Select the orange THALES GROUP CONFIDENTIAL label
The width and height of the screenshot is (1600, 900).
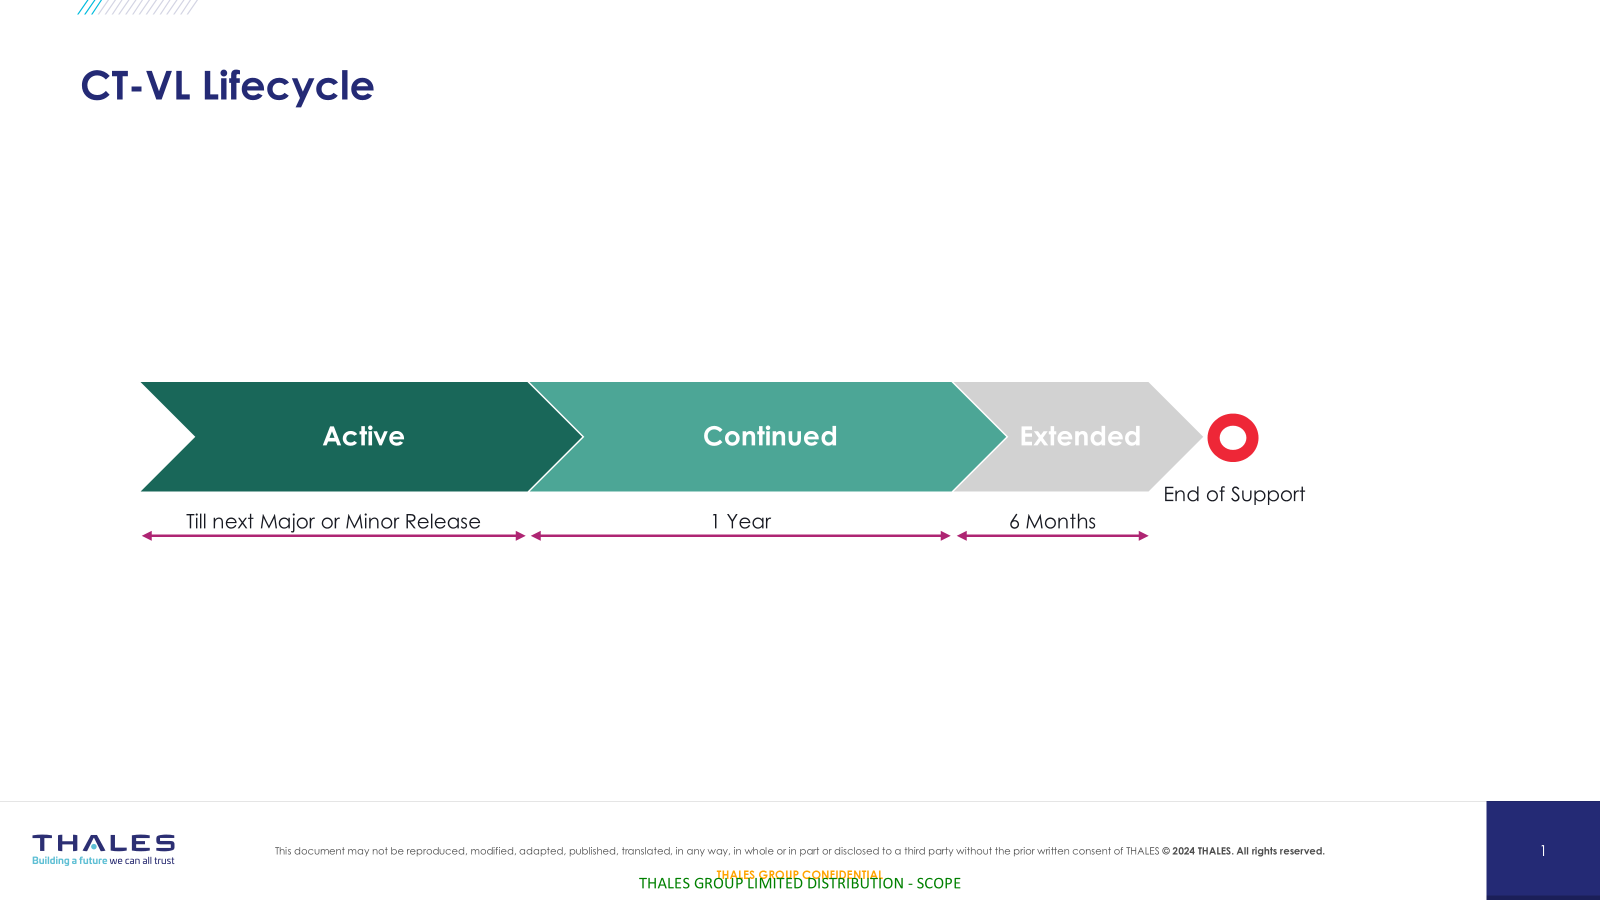(x=798, y=873)
